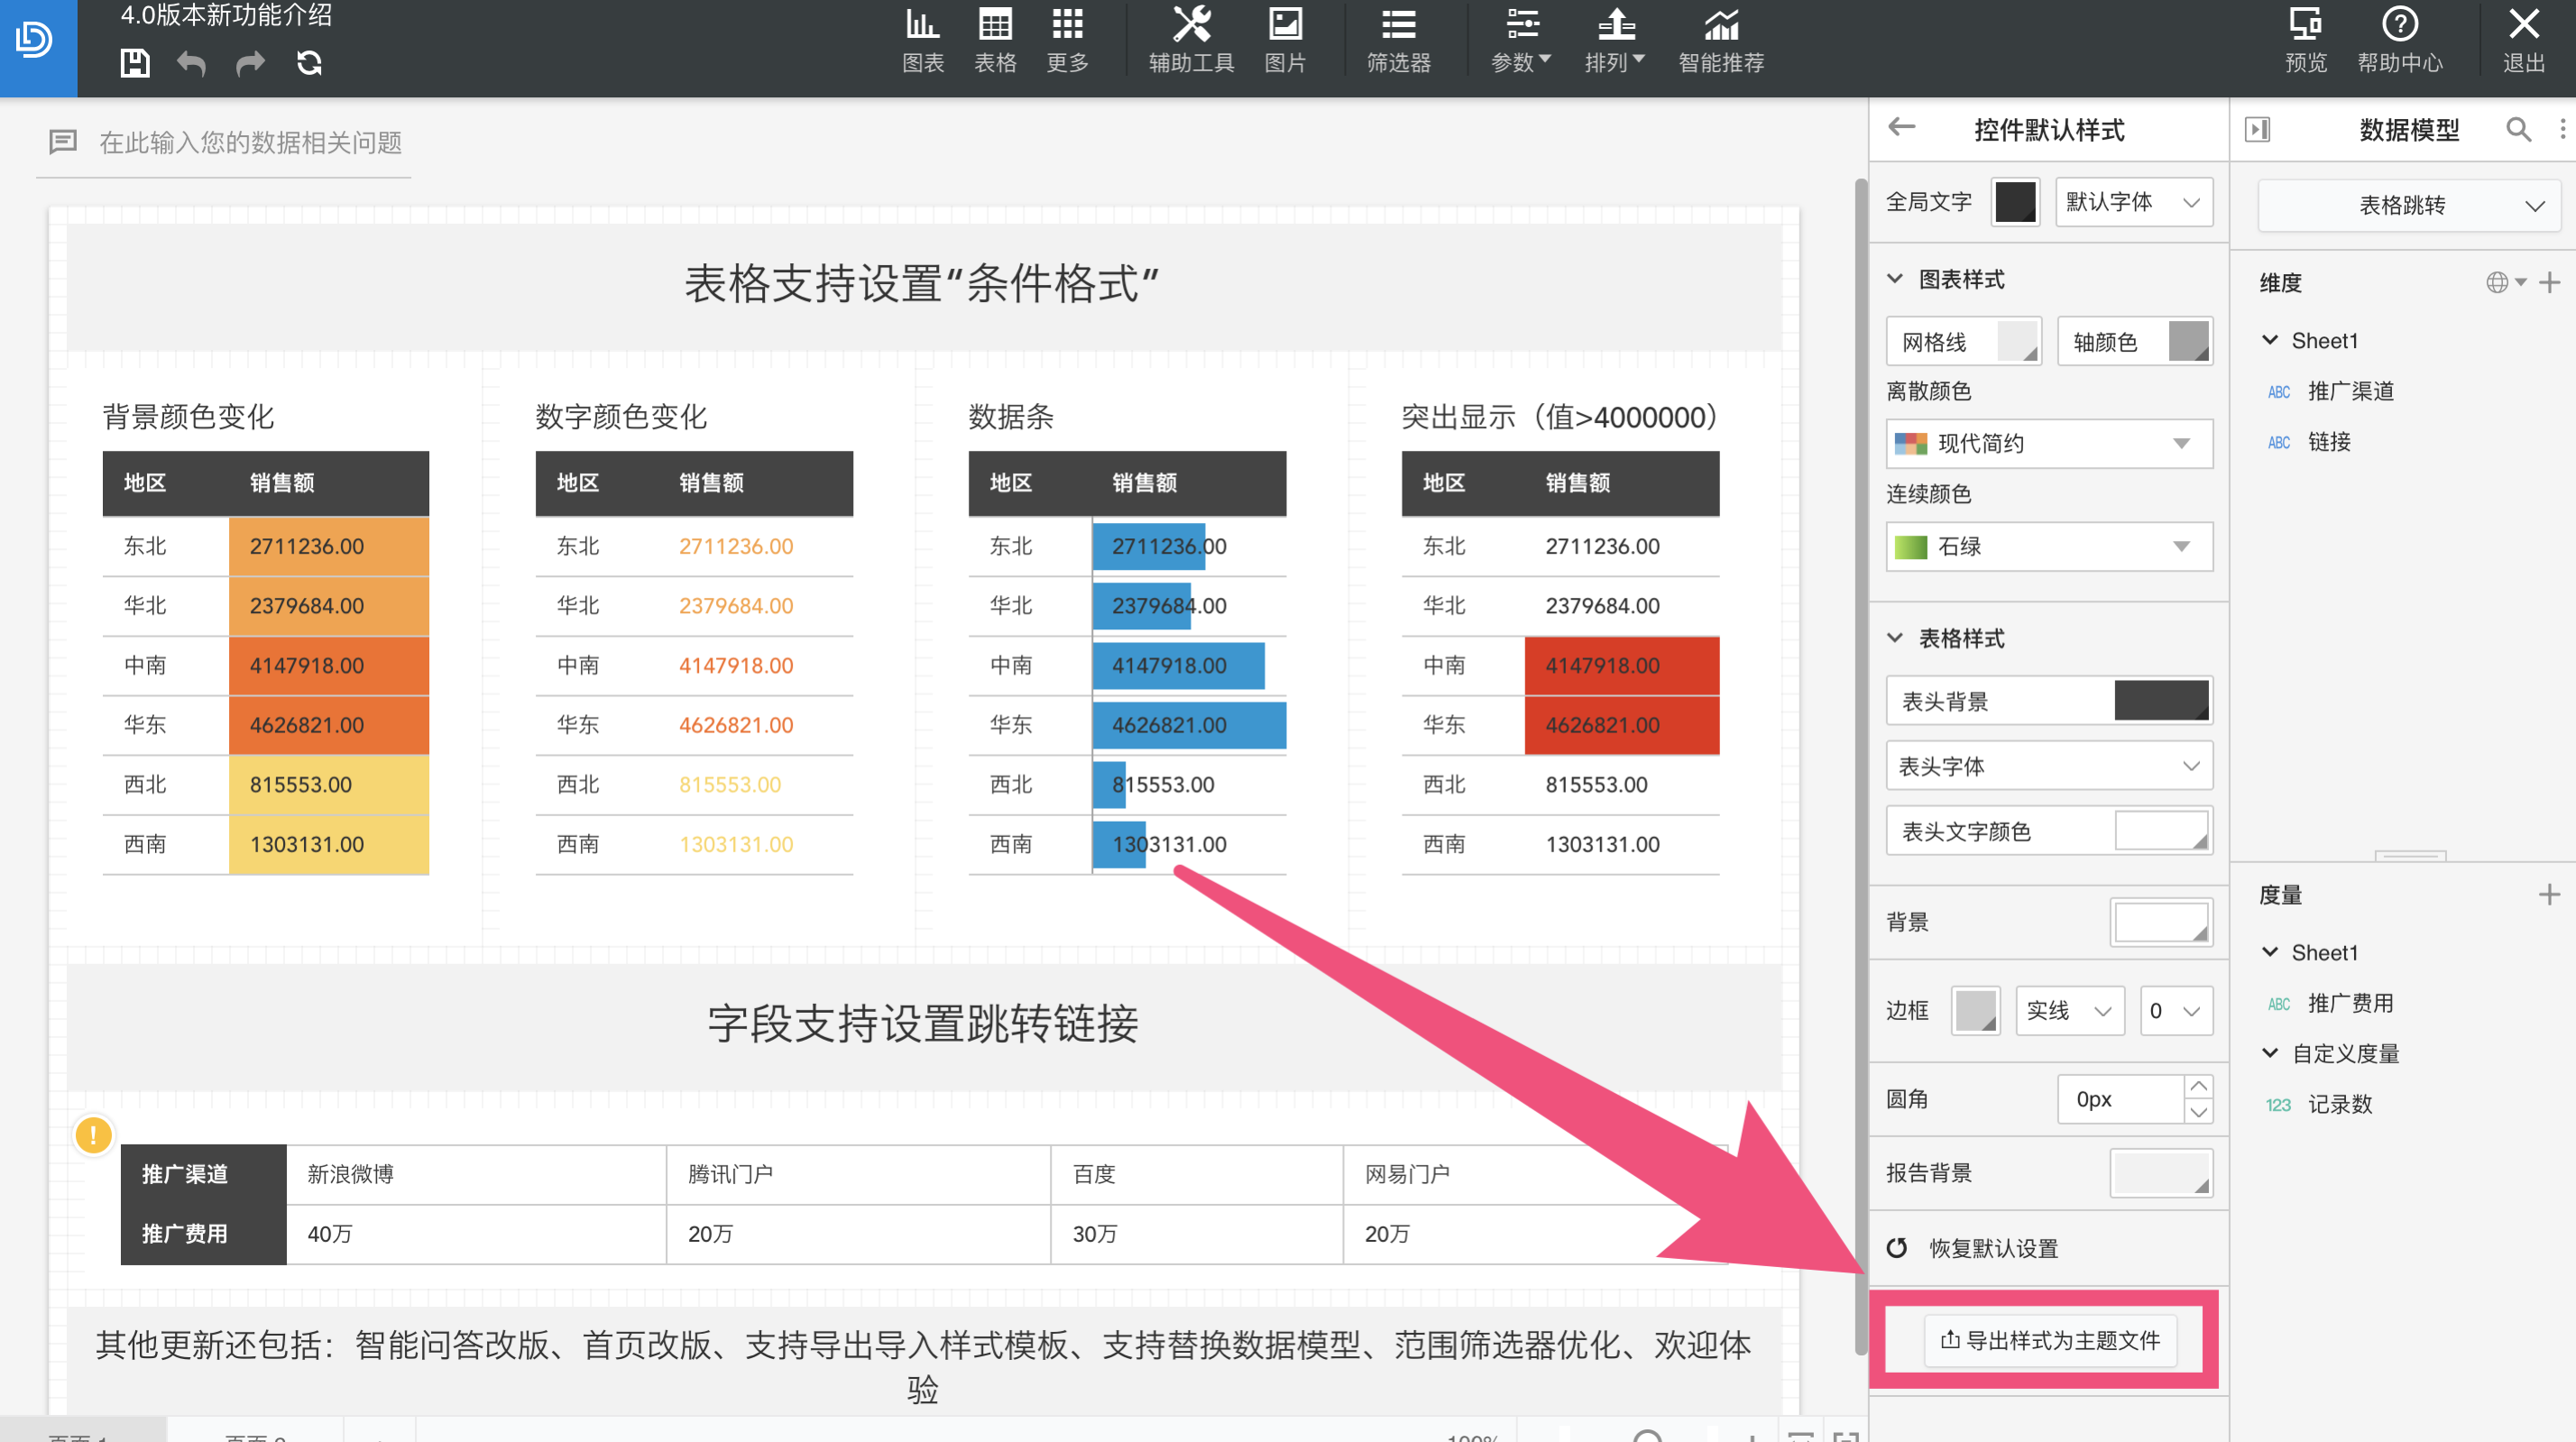The image size is (2576, 1442).
Task: Open the 更多 components grid
Action: 1067,40
